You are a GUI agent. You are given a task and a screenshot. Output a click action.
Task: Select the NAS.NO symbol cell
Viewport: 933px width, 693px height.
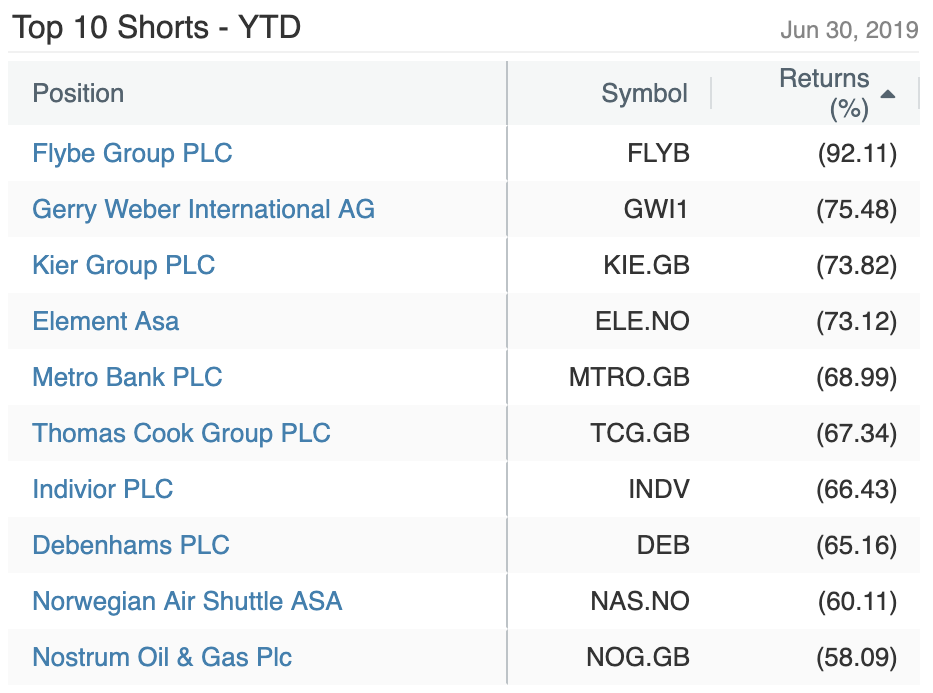tap(640, 601)
